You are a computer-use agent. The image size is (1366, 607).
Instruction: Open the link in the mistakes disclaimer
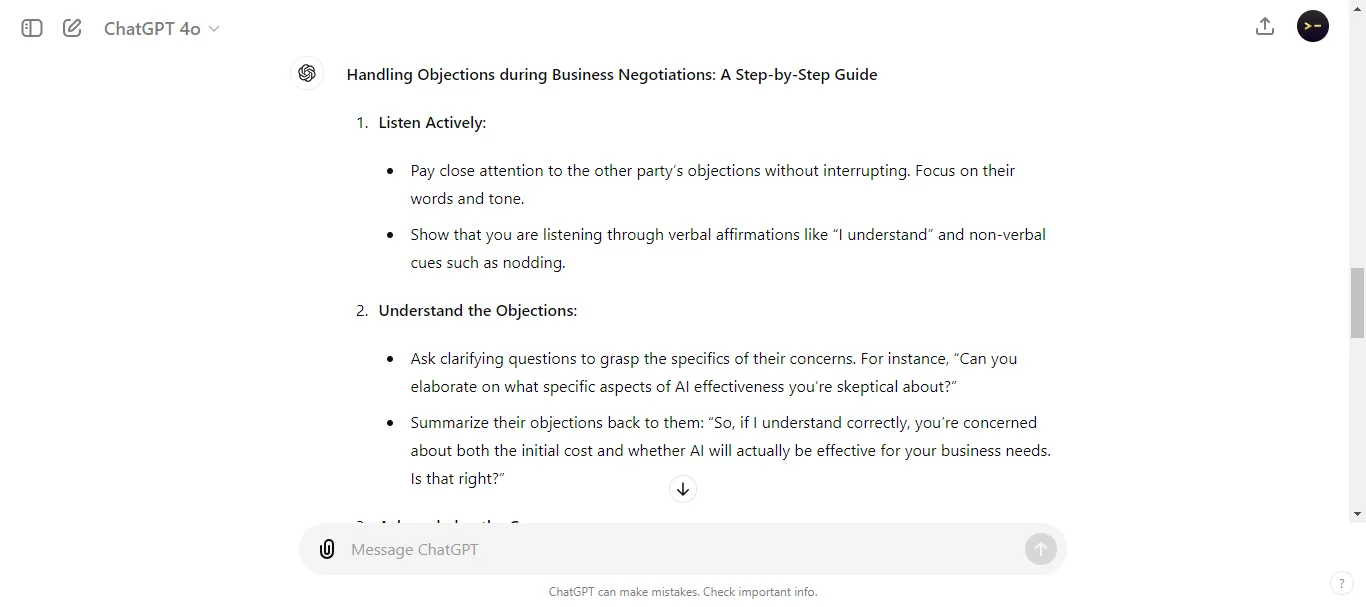[759, 591]
